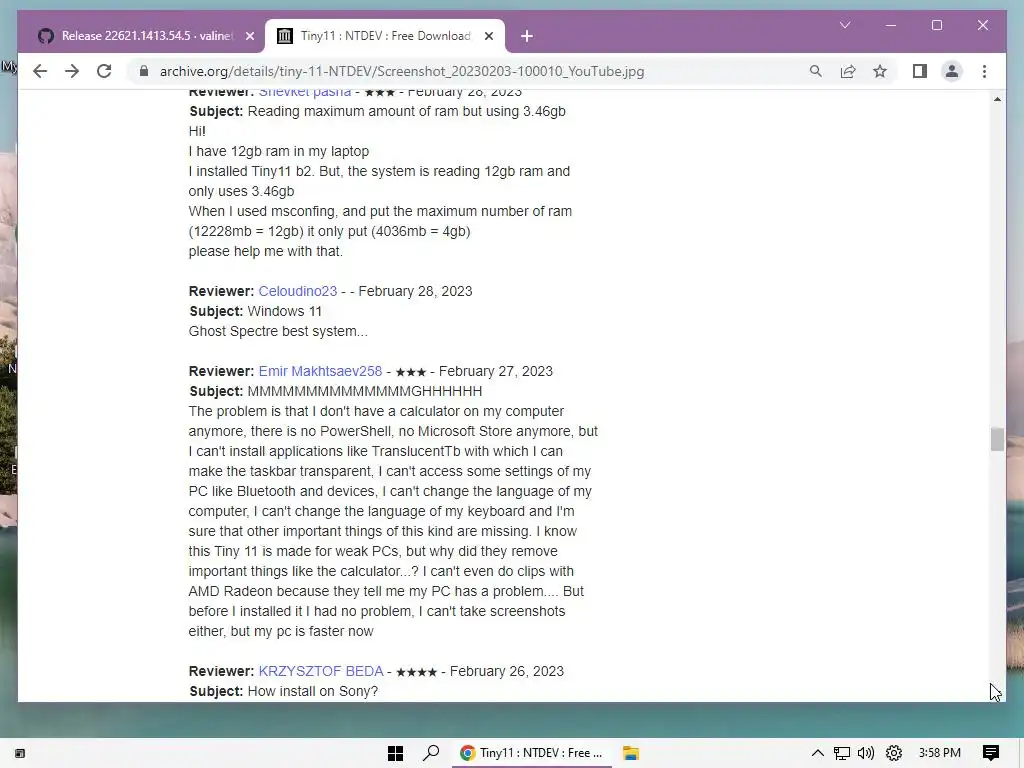Open network status tray icon
1024x768 pixels.
click(x=841, y=753)
